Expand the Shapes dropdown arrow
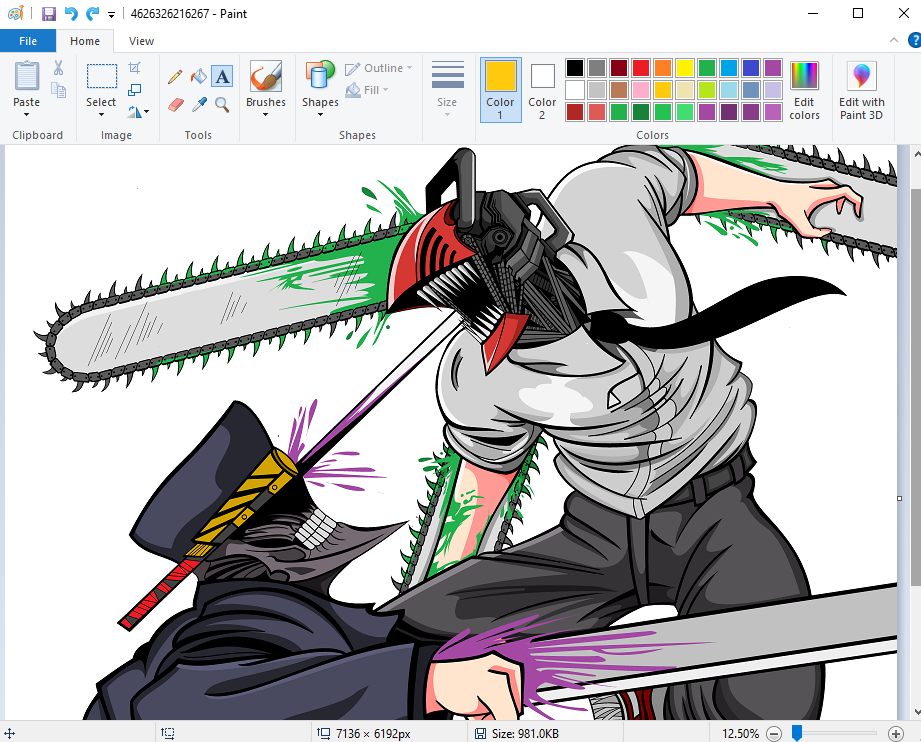This screenshot has width=921, height=742. click(320, 115)
